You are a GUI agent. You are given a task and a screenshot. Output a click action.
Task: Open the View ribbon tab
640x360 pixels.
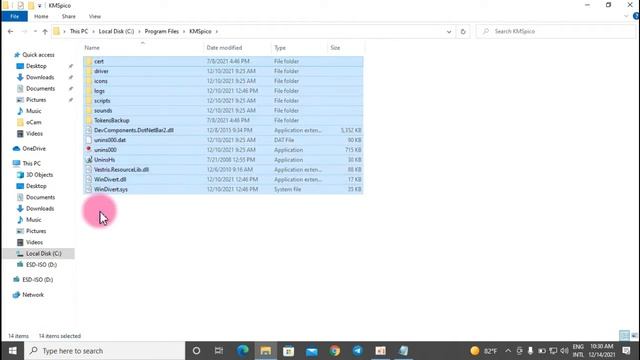point(95,16)
